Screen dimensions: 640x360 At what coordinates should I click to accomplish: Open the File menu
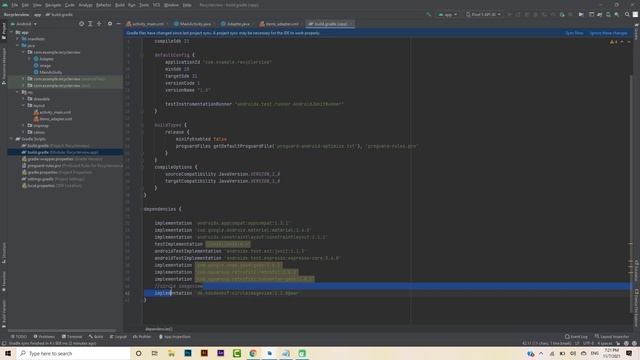15,5
